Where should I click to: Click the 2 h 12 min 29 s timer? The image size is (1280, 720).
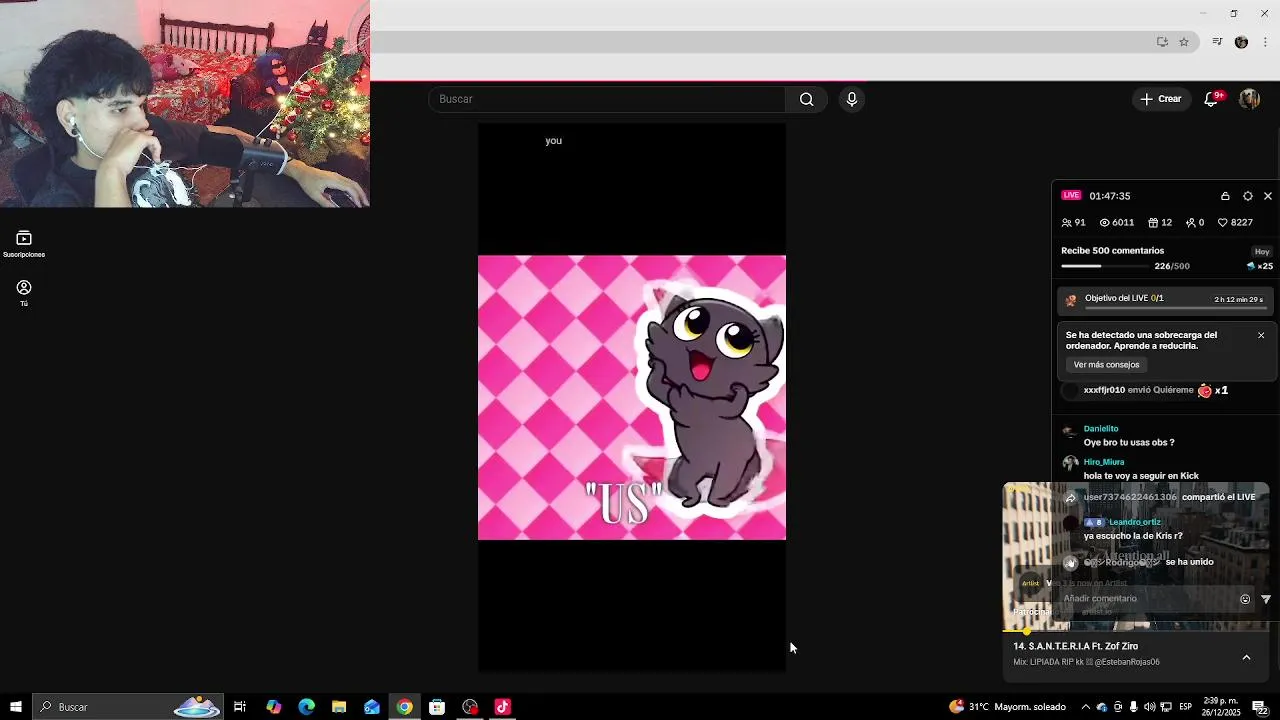coord(1239,299)
